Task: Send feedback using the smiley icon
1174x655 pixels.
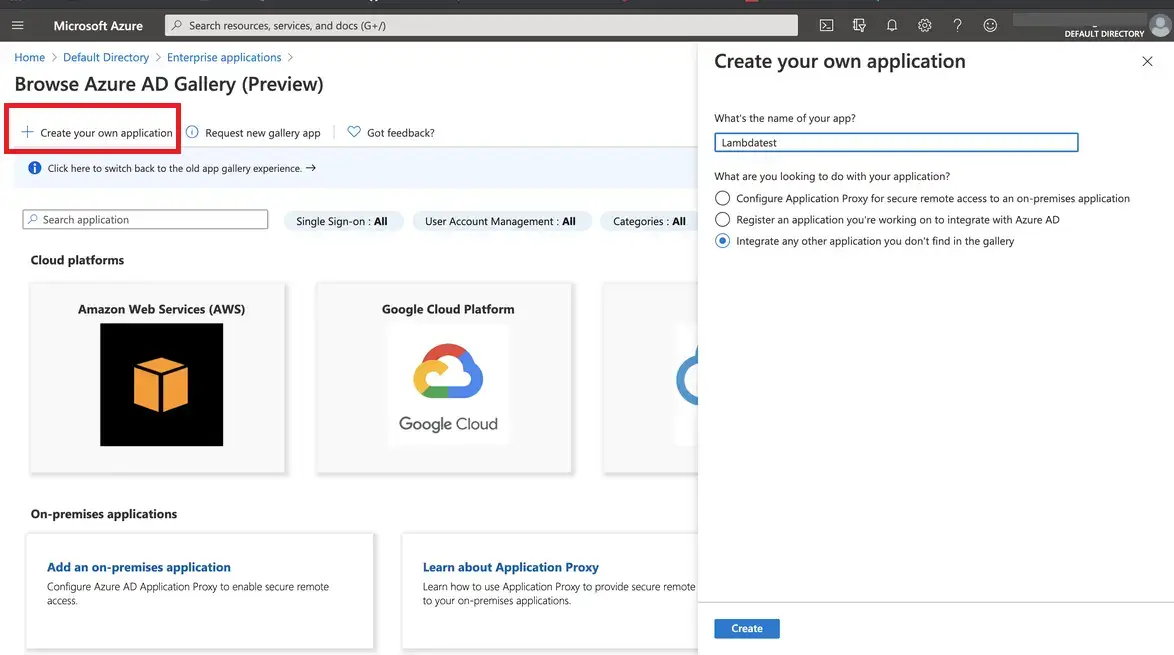Action: tap(990, 24)
